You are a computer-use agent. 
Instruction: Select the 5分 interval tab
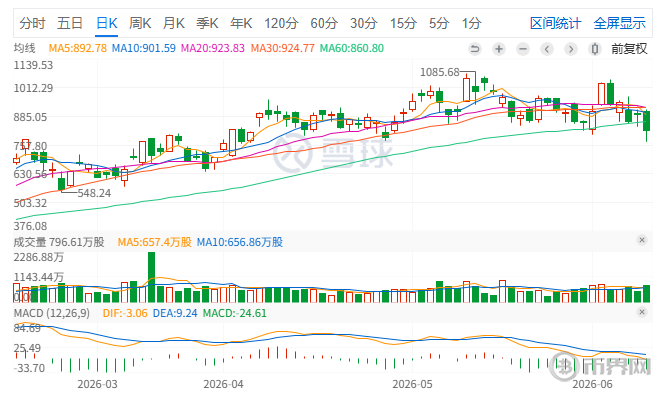coord(439,23)
